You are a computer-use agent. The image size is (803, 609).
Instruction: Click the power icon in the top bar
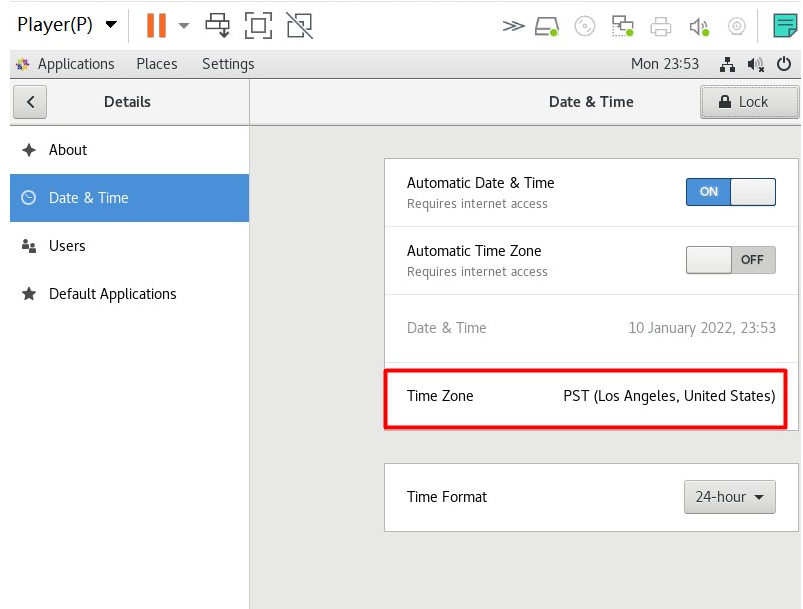(x=784, y=64)
